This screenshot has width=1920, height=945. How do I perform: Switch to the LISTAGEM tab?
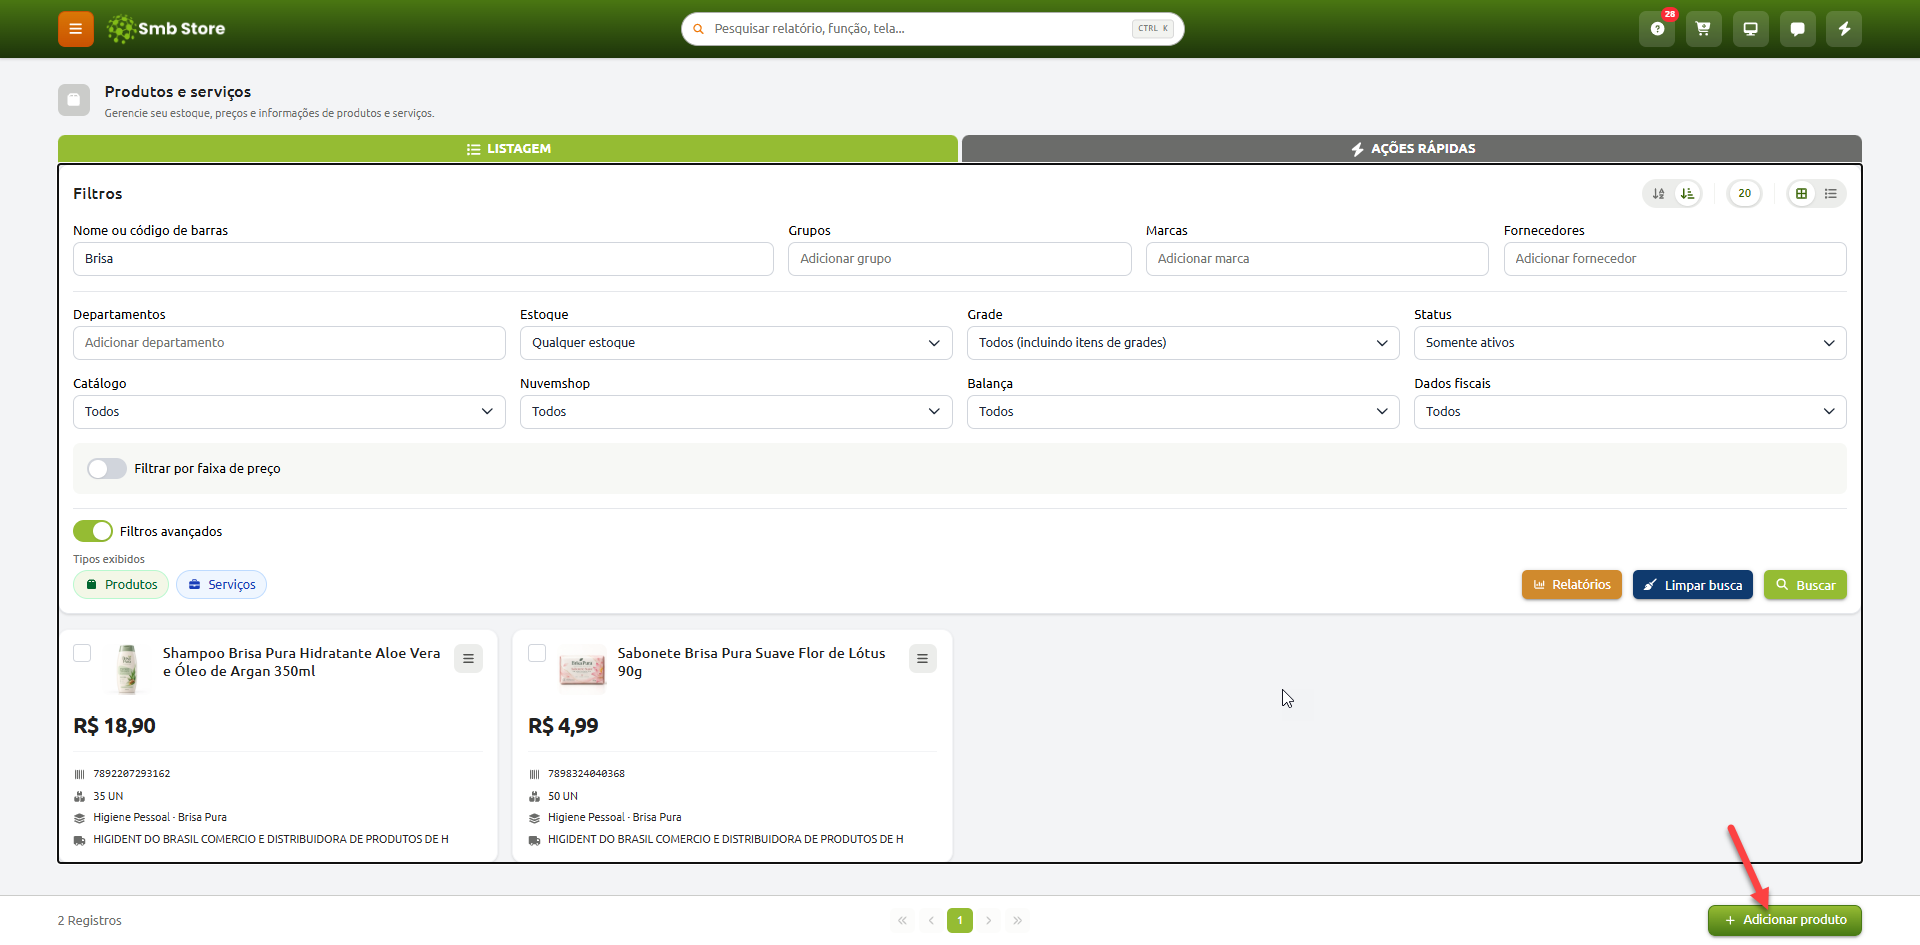click(x=508, y=149)
